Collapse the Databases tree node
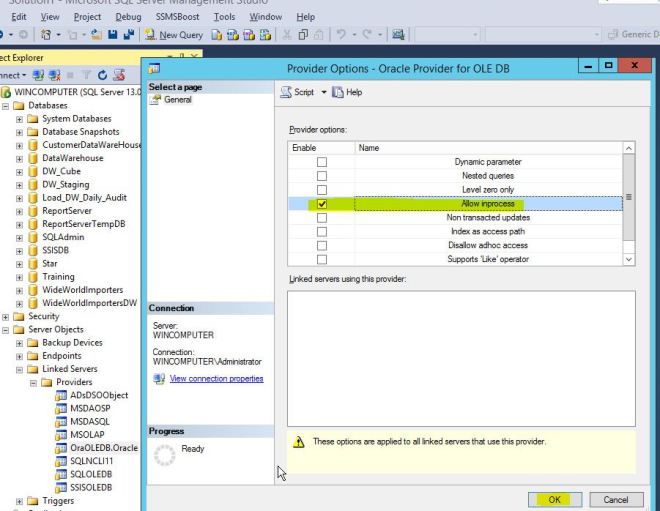Viewport: 660px width, 511px height. coord(8,106)
